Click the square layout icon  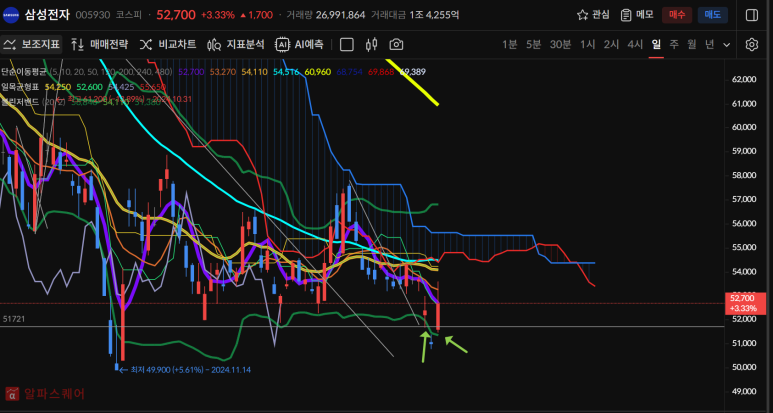point(347,45)
